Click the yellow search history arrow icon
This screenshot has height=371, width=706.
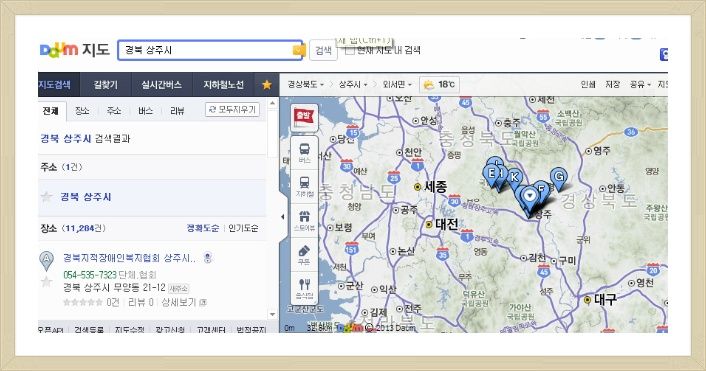299,50
